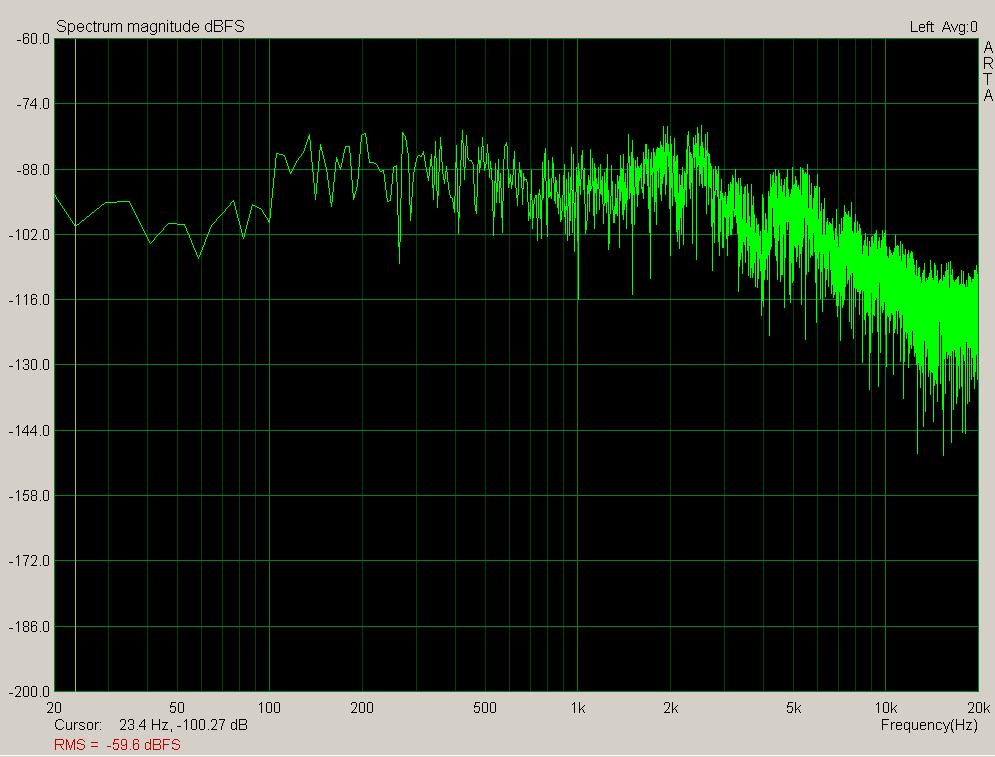Click the 1k frequency axis label

pos(578,708)
